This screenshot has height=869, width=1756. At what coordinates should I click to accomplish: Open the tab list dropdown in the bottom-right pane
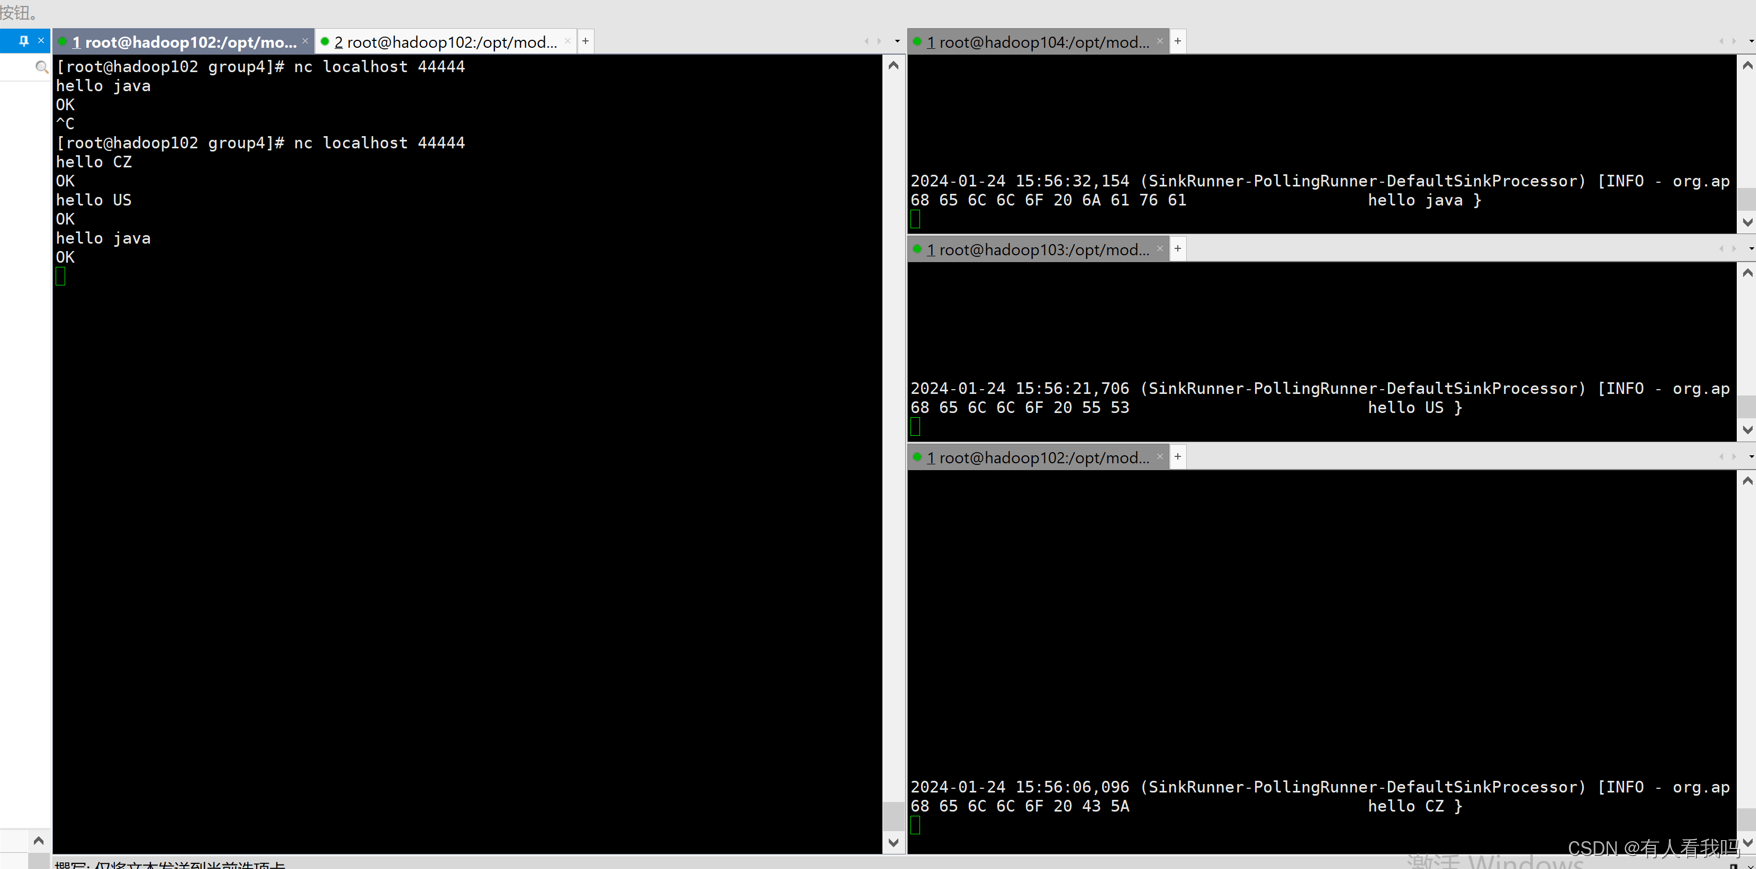[1751, 456]
